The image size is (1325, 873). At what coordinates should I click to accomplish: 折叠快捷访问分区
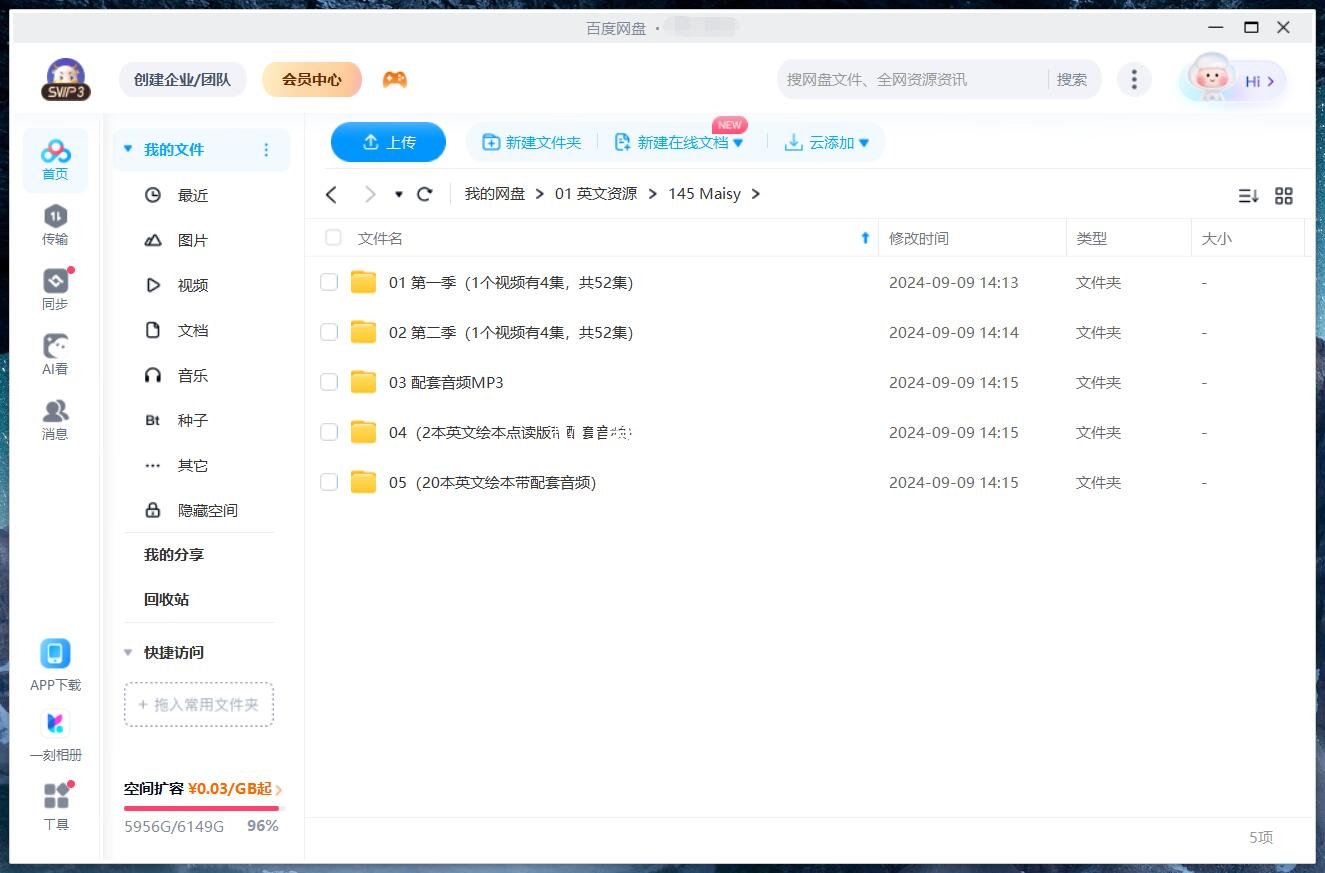(x=127, y=652)
